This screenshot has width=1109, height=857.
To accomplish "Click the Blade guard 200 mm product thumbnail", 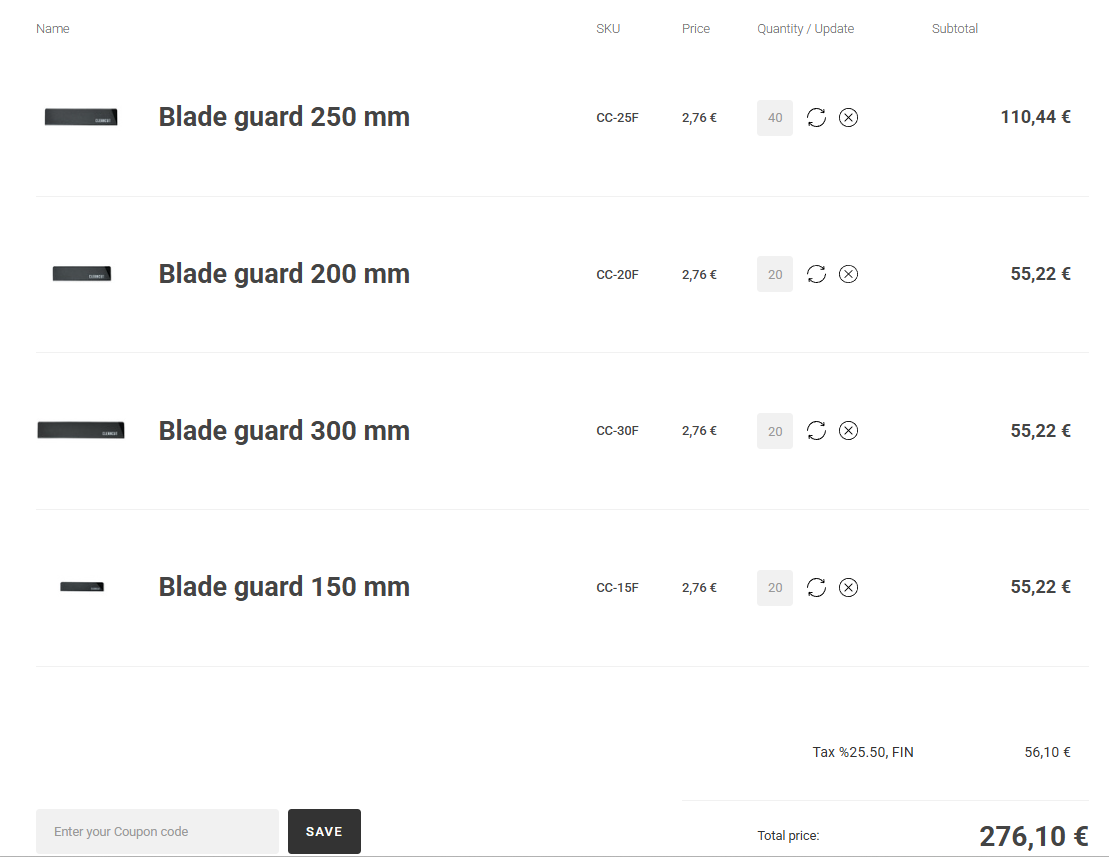I will coord(81,273).
